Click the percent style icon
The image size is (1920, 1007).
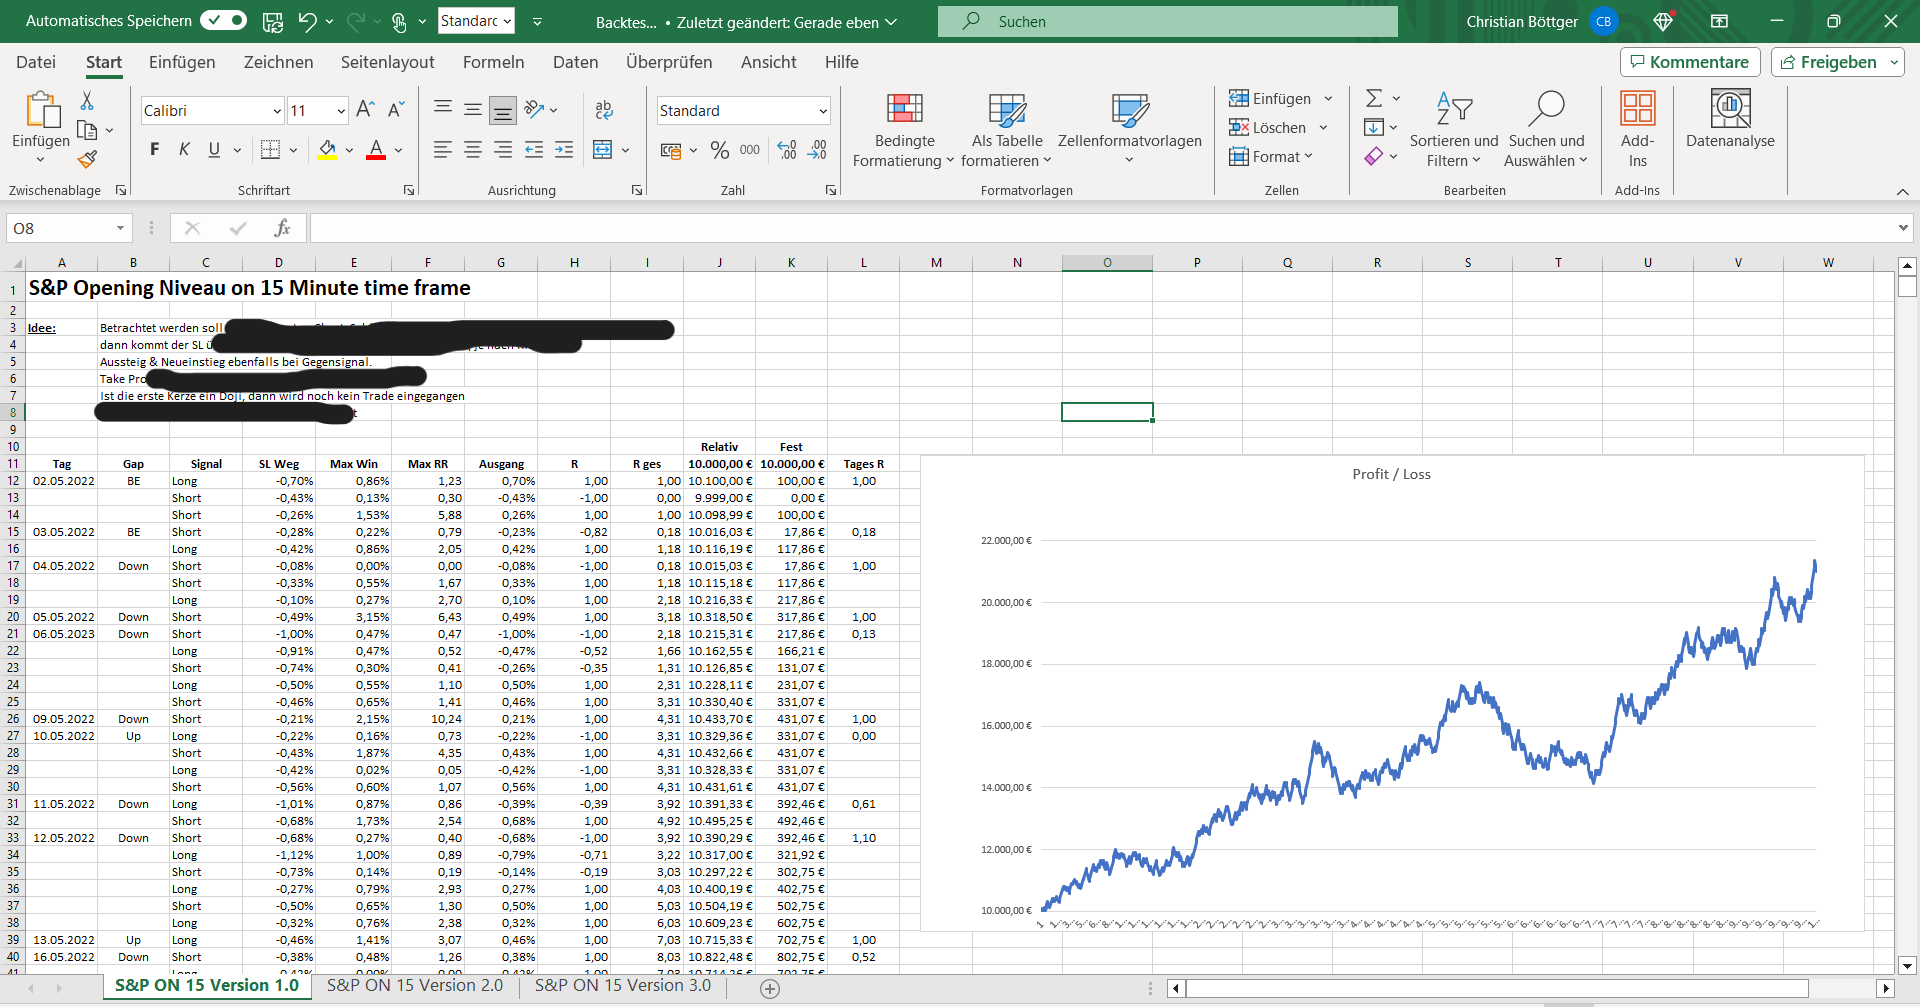[x=719, y=150]
